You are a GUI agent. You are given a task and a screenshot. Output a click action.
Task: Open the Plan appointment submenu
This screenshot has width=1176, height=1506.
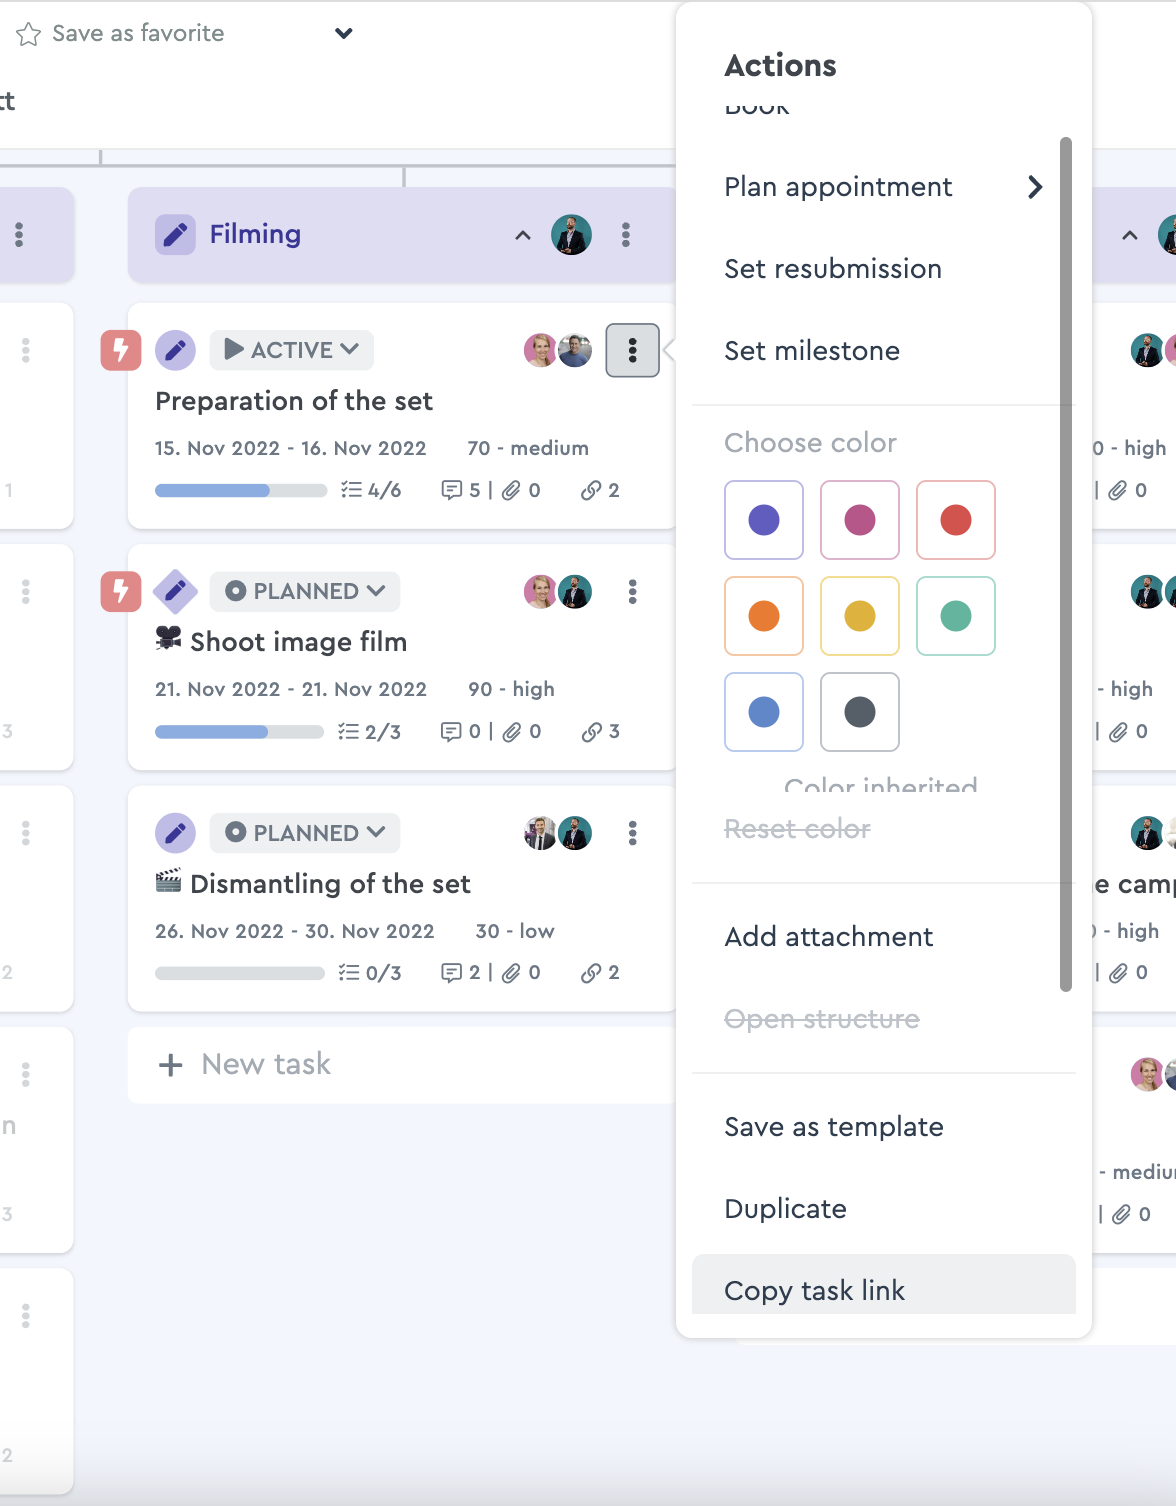point(884,187)
